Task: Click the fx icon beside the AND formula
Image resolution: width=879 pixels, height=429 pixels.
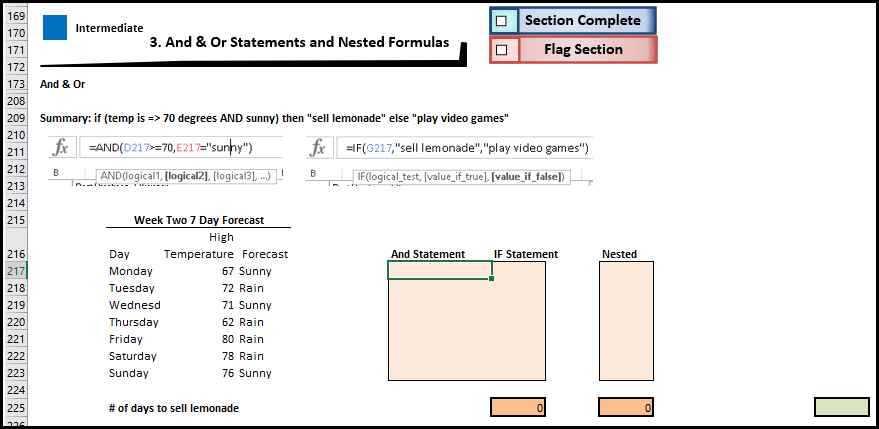Action: click(x=61, y=148)
